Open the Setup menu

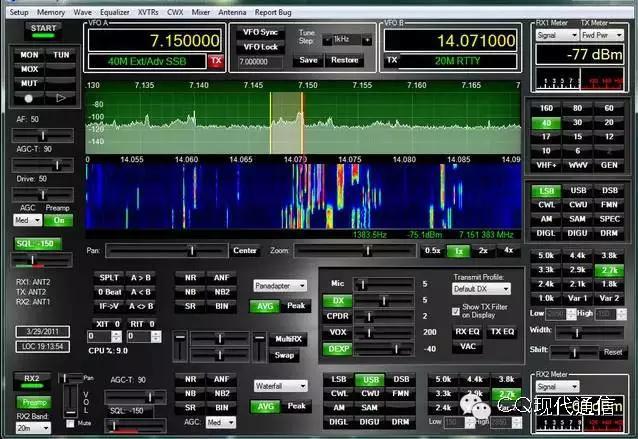pos(19,12)
